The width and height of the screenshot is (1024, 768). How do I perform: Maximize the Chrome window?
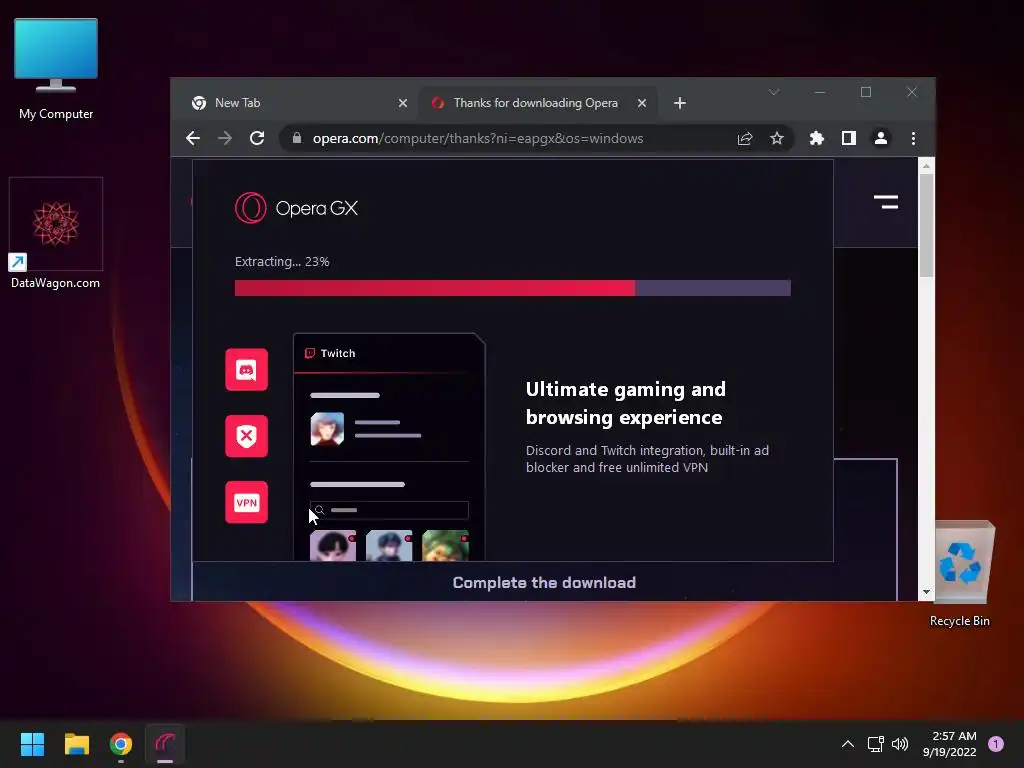[866, 92]
